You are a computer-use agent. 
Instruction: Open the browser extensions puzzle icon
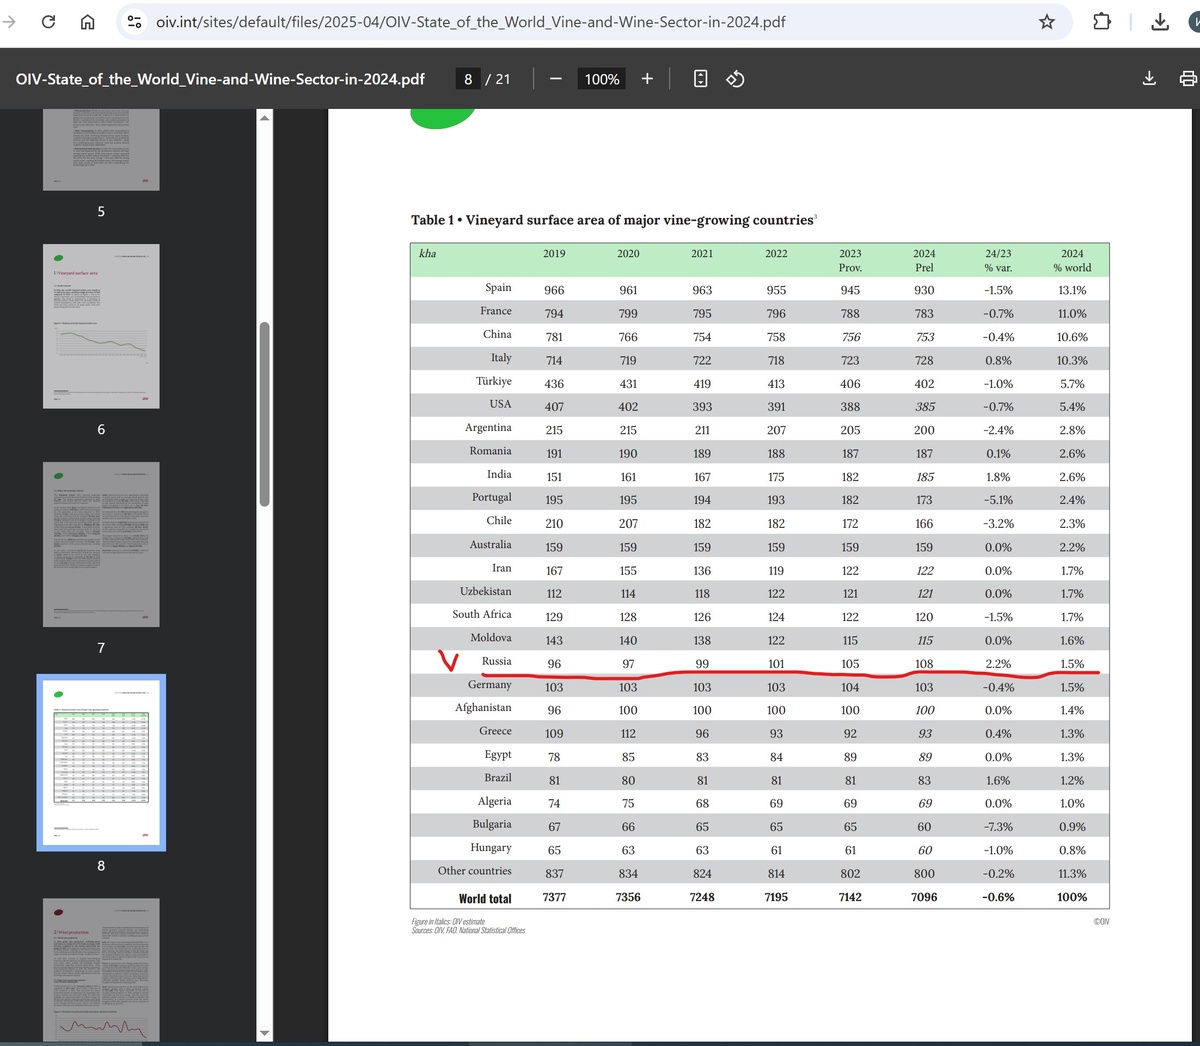tap(1101, 21)
